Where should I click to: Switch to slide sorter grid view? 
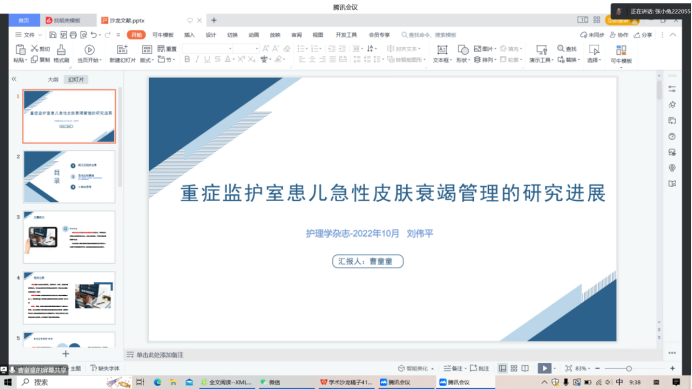(x=514, y=368)
